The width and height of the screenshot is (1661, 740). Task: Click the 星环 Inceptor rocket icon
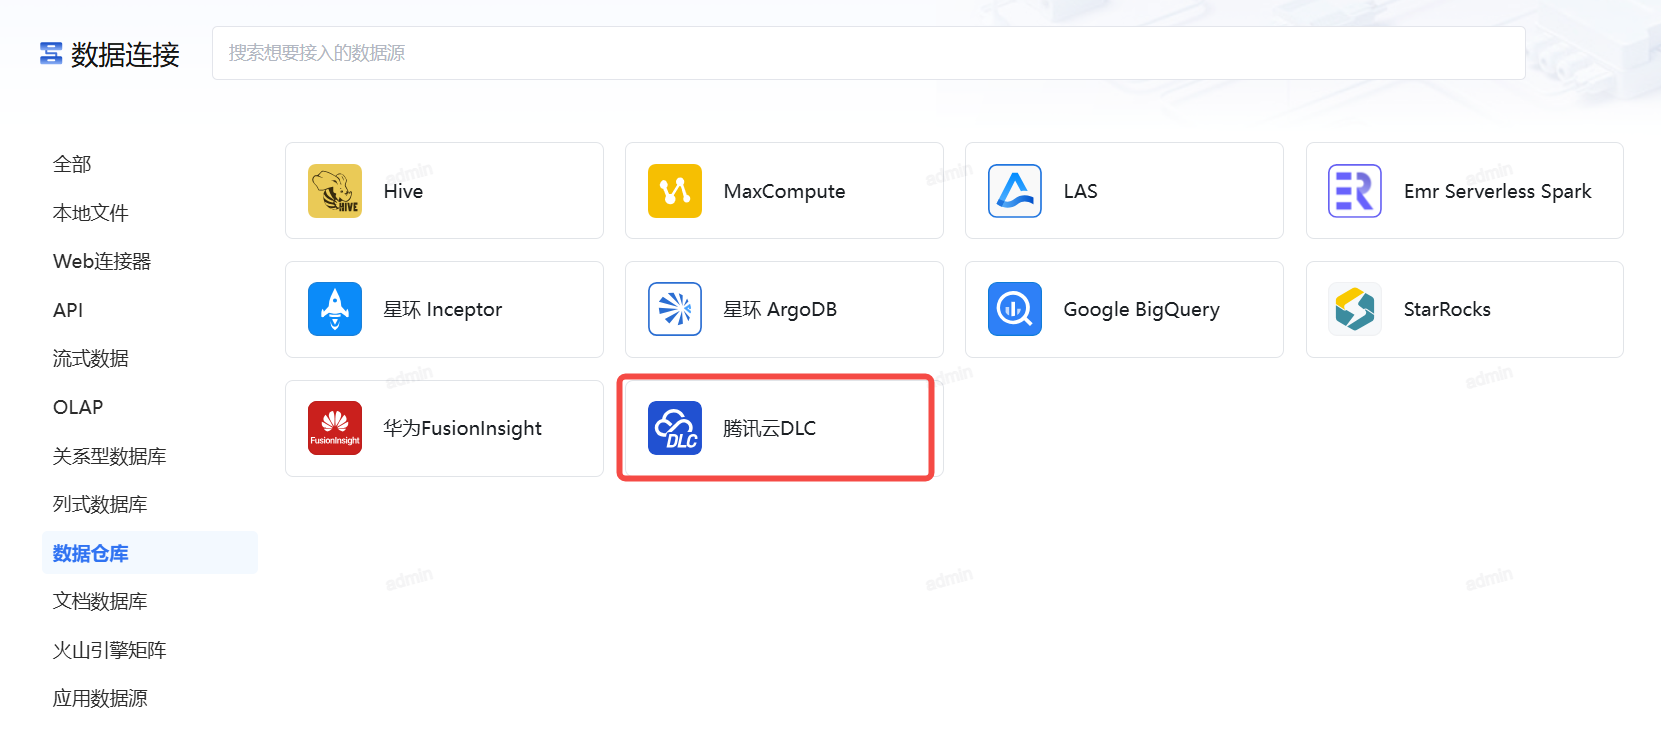pos(335,309)
